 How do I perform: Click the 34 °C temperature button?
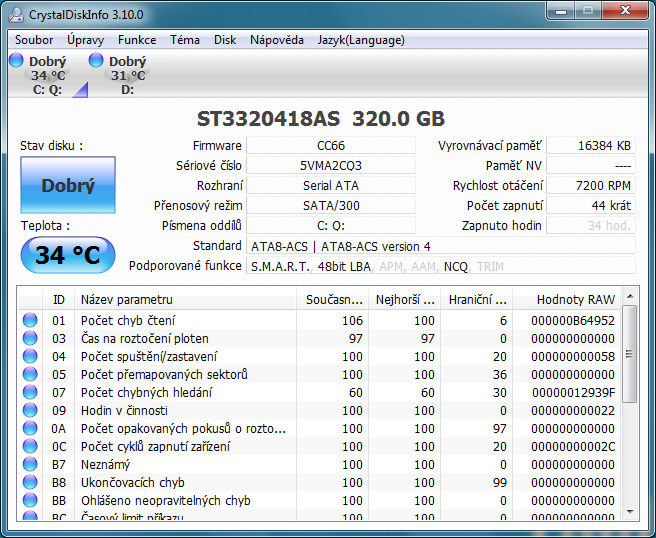pyautogui.click(x=68, y=255)
